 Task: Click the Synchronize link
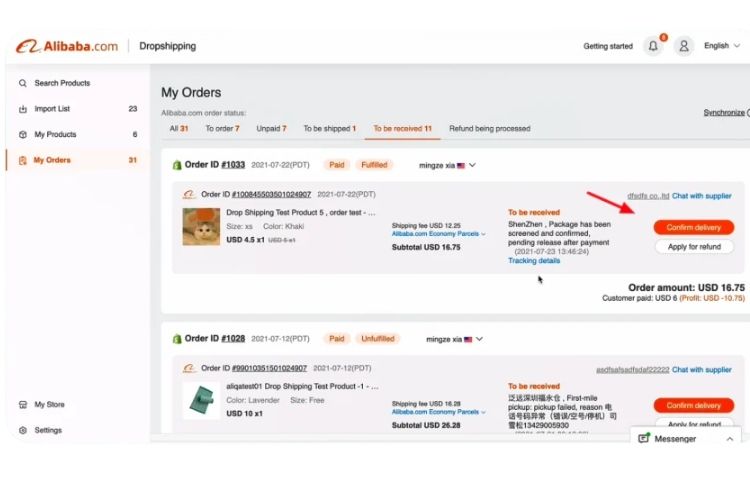pos(724,112)
